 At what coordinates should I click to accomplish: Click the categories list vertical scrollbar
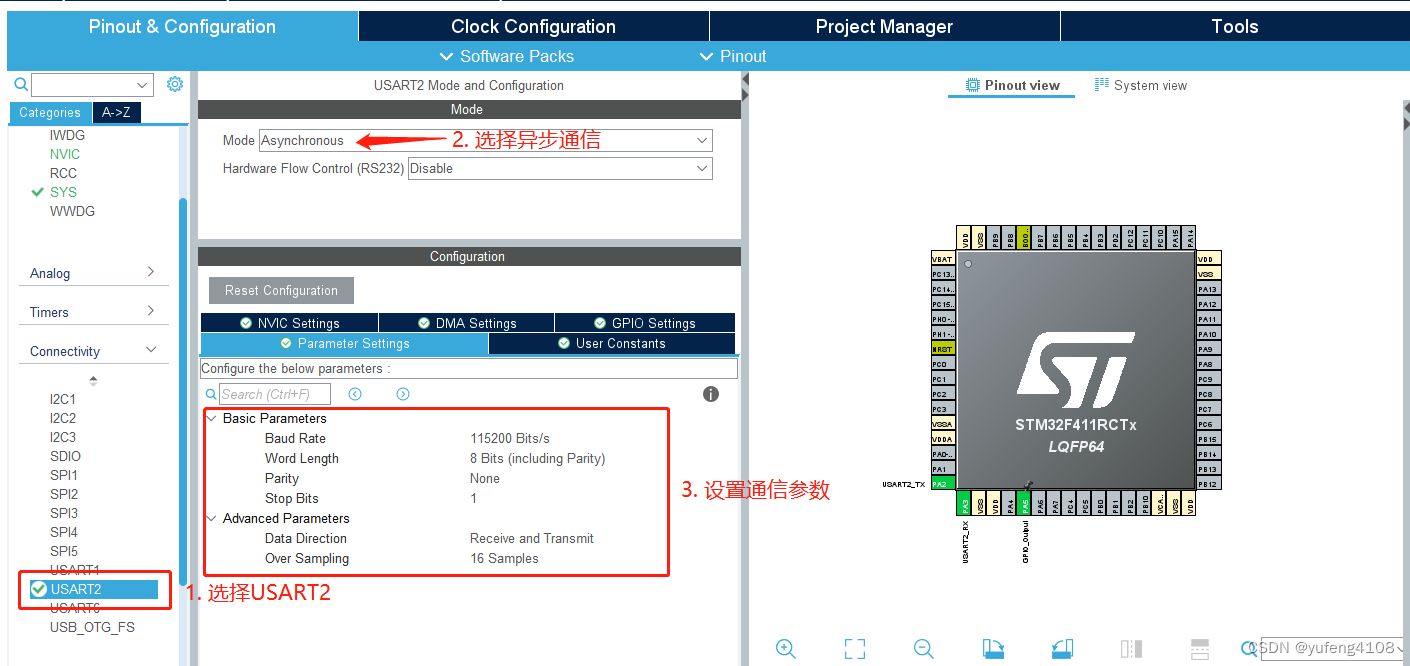pos(183,390)
